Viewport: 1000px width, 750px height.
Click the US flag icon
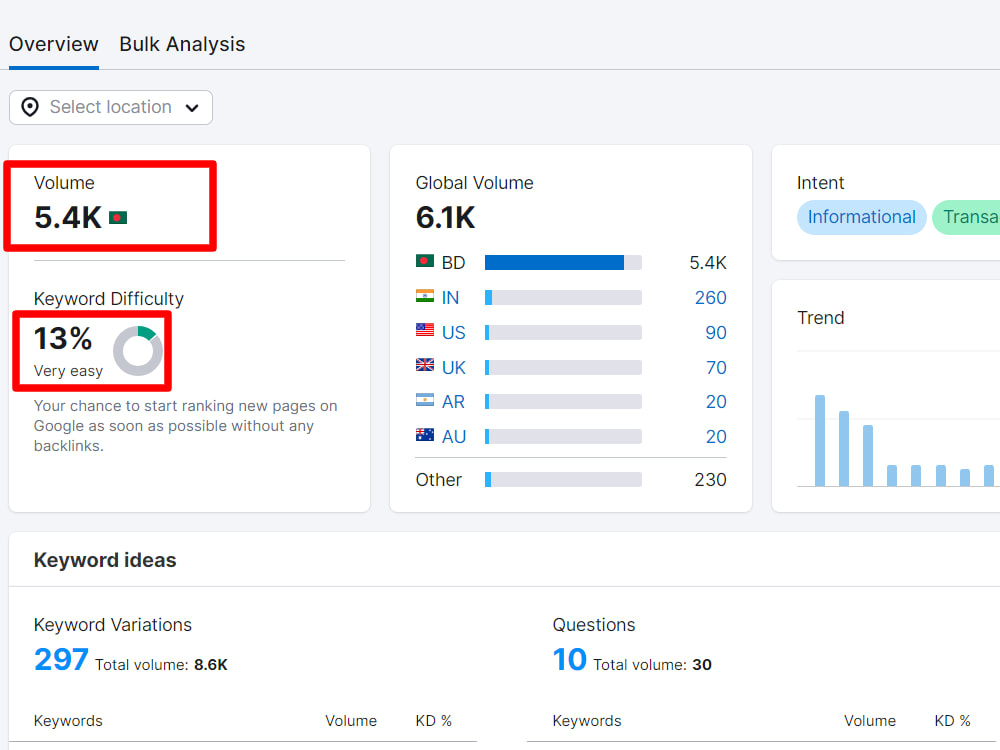click(x=425, y=330)
